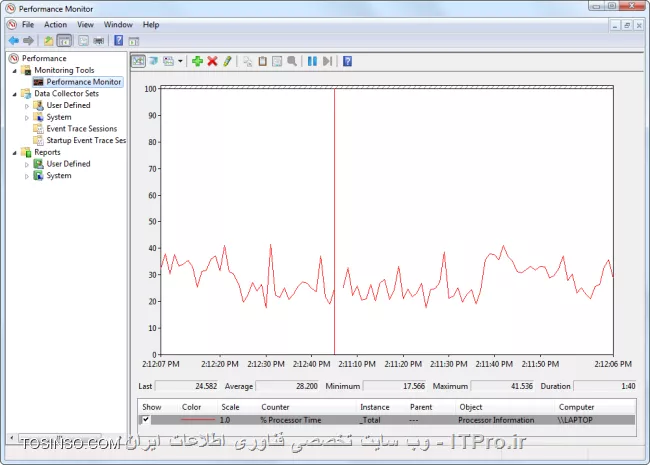Select User Defined under Data Collector Sets
650x465 pixels.
[68, 105]
